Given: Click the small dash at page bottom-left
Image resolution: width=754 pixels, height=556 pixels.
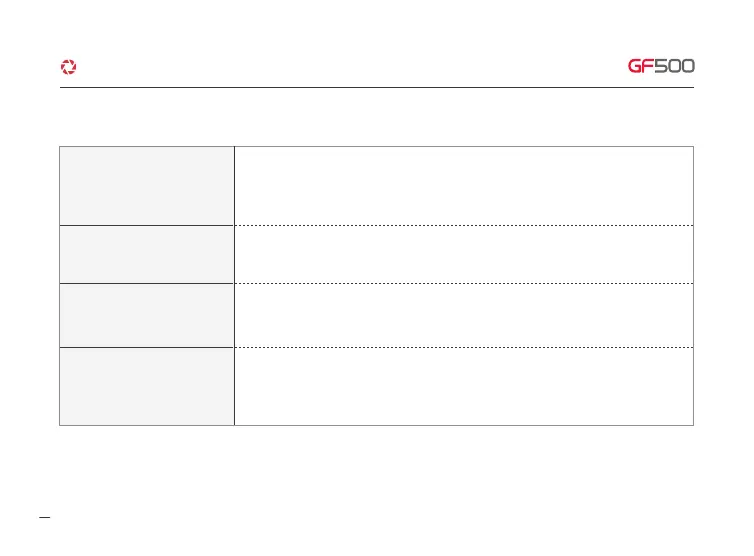Looking at the screenshot, I should click(44, 518).
